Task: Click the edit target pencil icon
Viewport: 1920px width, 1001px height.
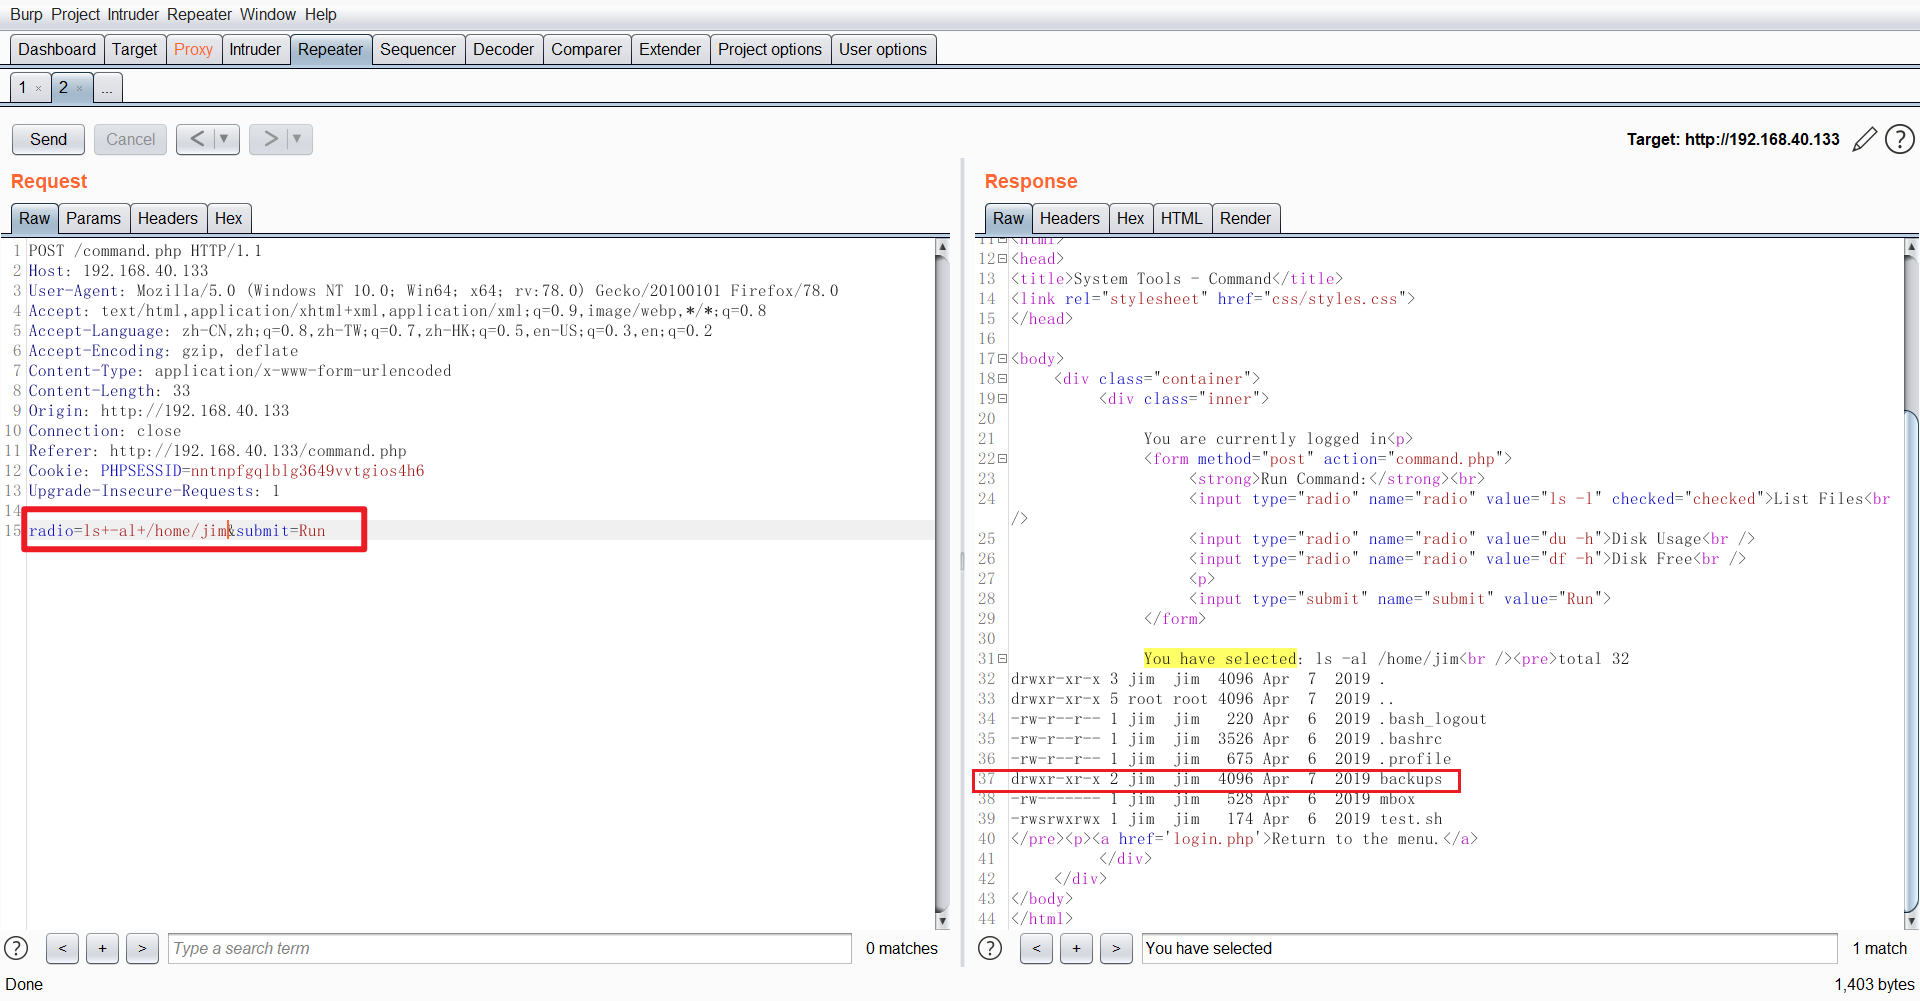Action: click(1864, 140)
